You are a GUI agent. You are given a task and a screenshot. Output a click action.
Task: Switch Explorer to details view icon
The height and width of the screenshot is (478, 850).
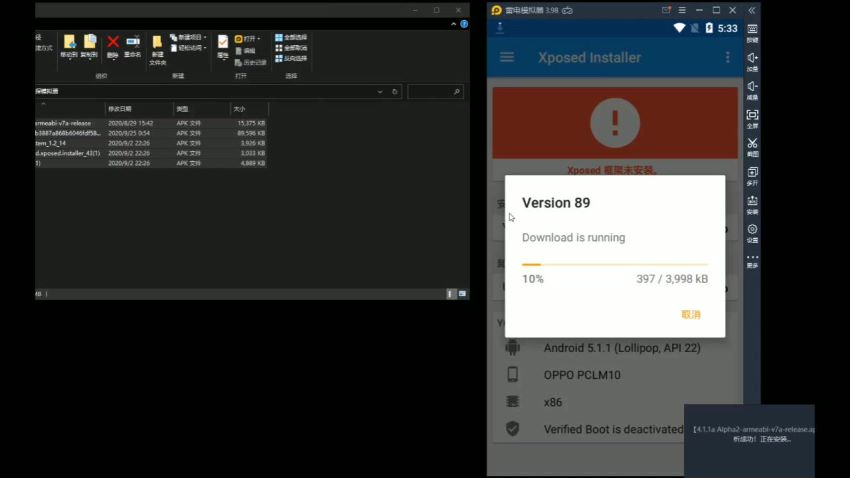[x=450, y=294]
